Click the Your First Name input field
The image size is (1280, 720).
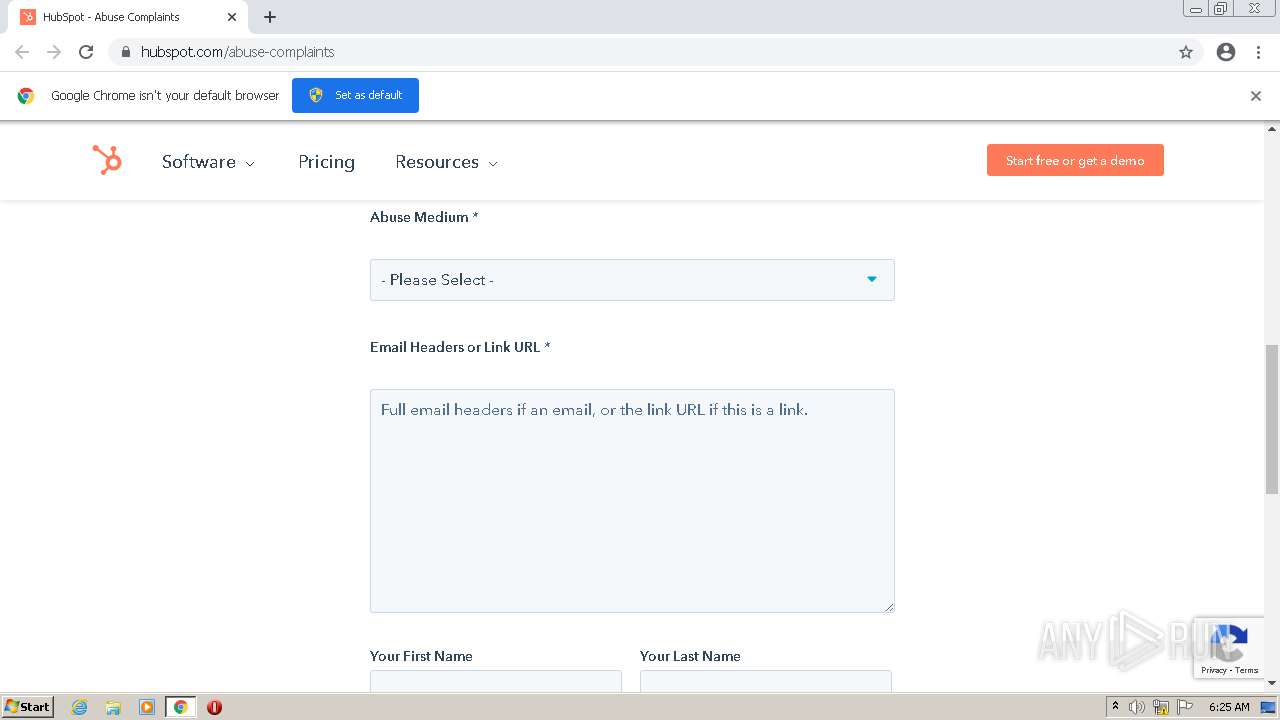(x=496, y=681)
